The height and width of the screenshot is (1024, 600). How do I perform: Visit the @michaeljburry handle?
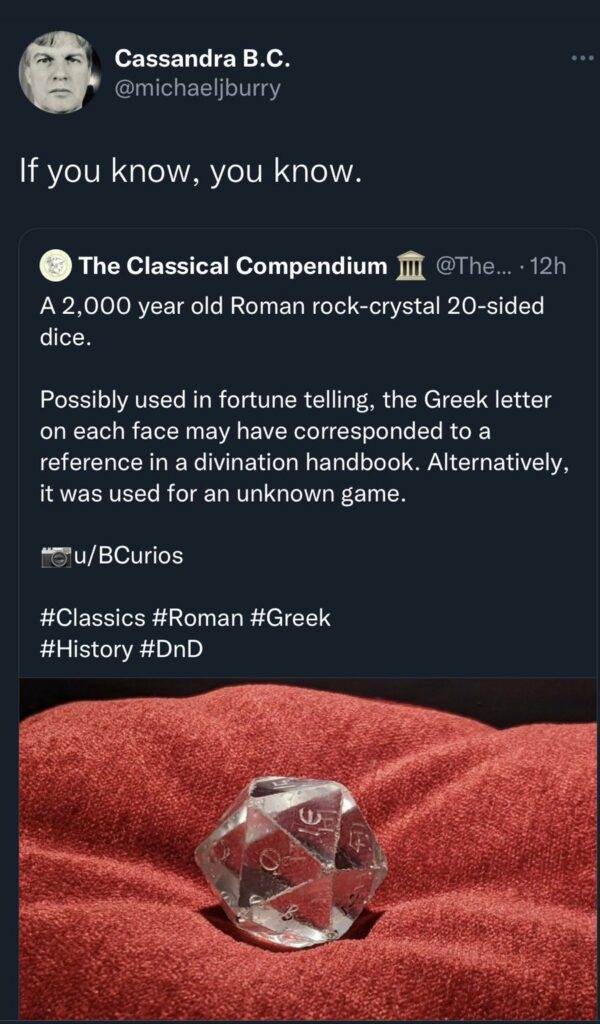pyautogui.click(x=198, y=88)
